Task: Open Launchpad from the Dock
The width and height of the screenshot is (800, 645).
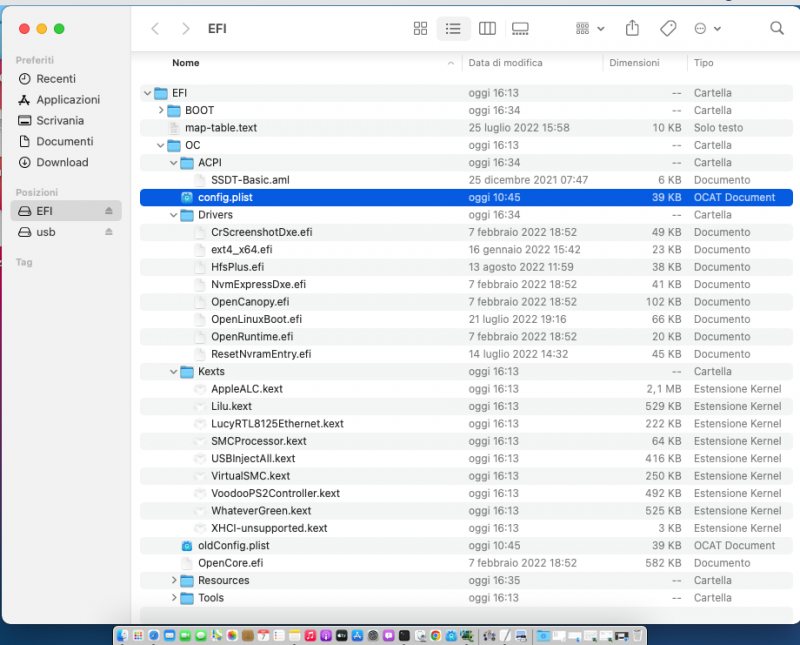Action: click(138, 635)
